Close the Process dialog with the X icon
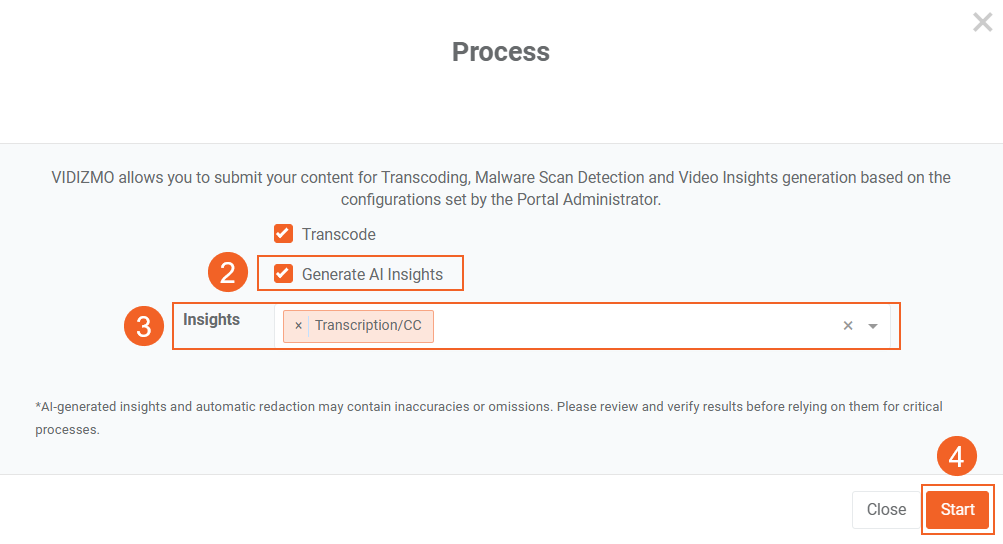This screenshot has width=1003, height=544. click(x=982, y=22)
